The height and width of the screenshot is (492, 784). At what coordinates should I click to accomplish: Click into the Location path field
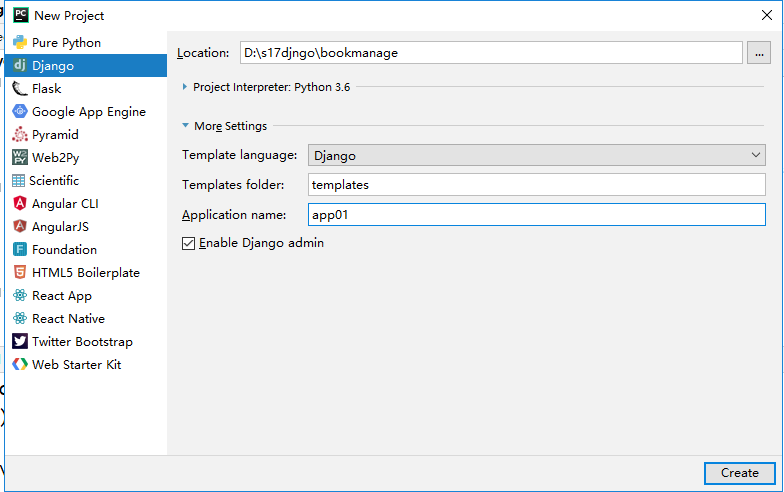[491, 52]
